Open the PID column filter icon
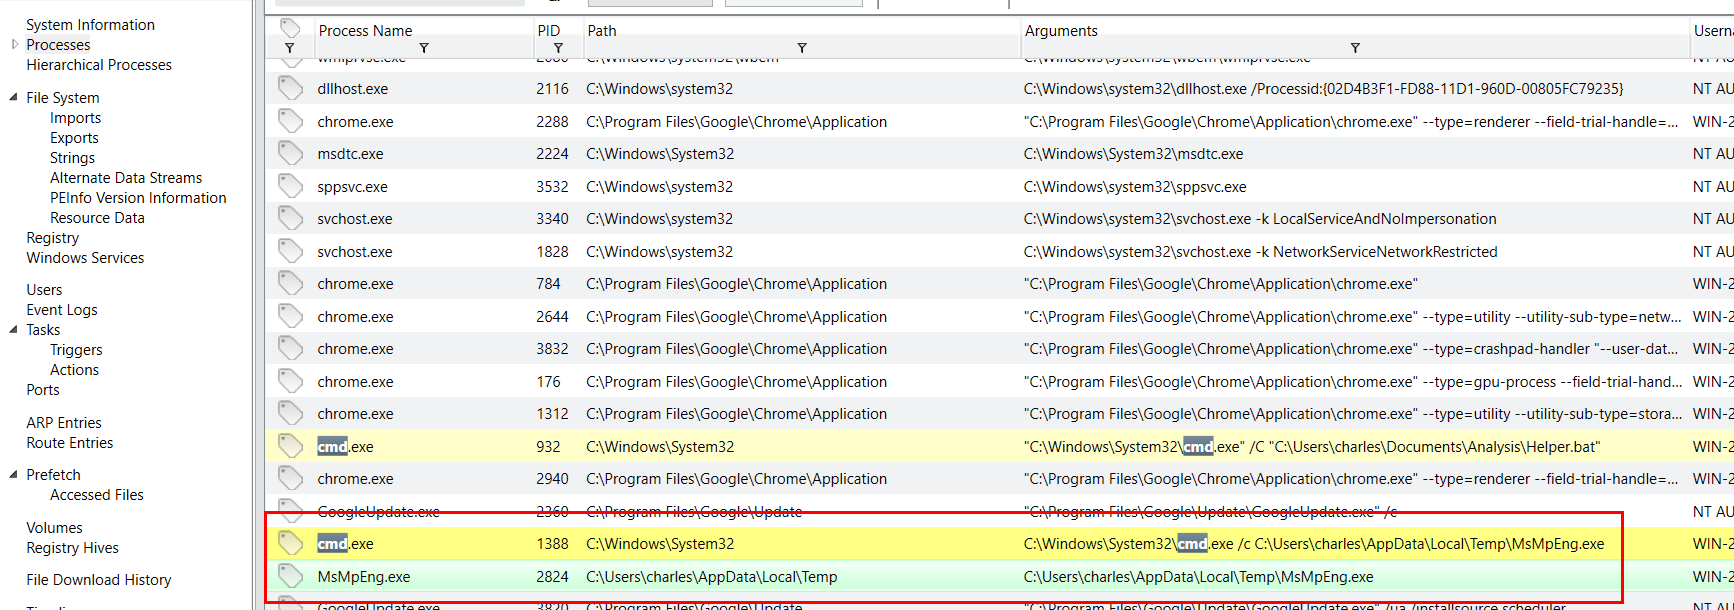This screenshot has height=610, width=1734. pyautogui.click(x=558, y=48)
